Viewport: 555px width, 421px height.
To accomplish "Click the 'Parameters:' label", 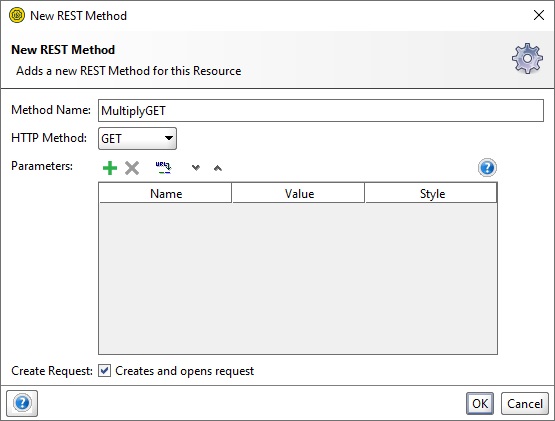I will click(42, 166).
